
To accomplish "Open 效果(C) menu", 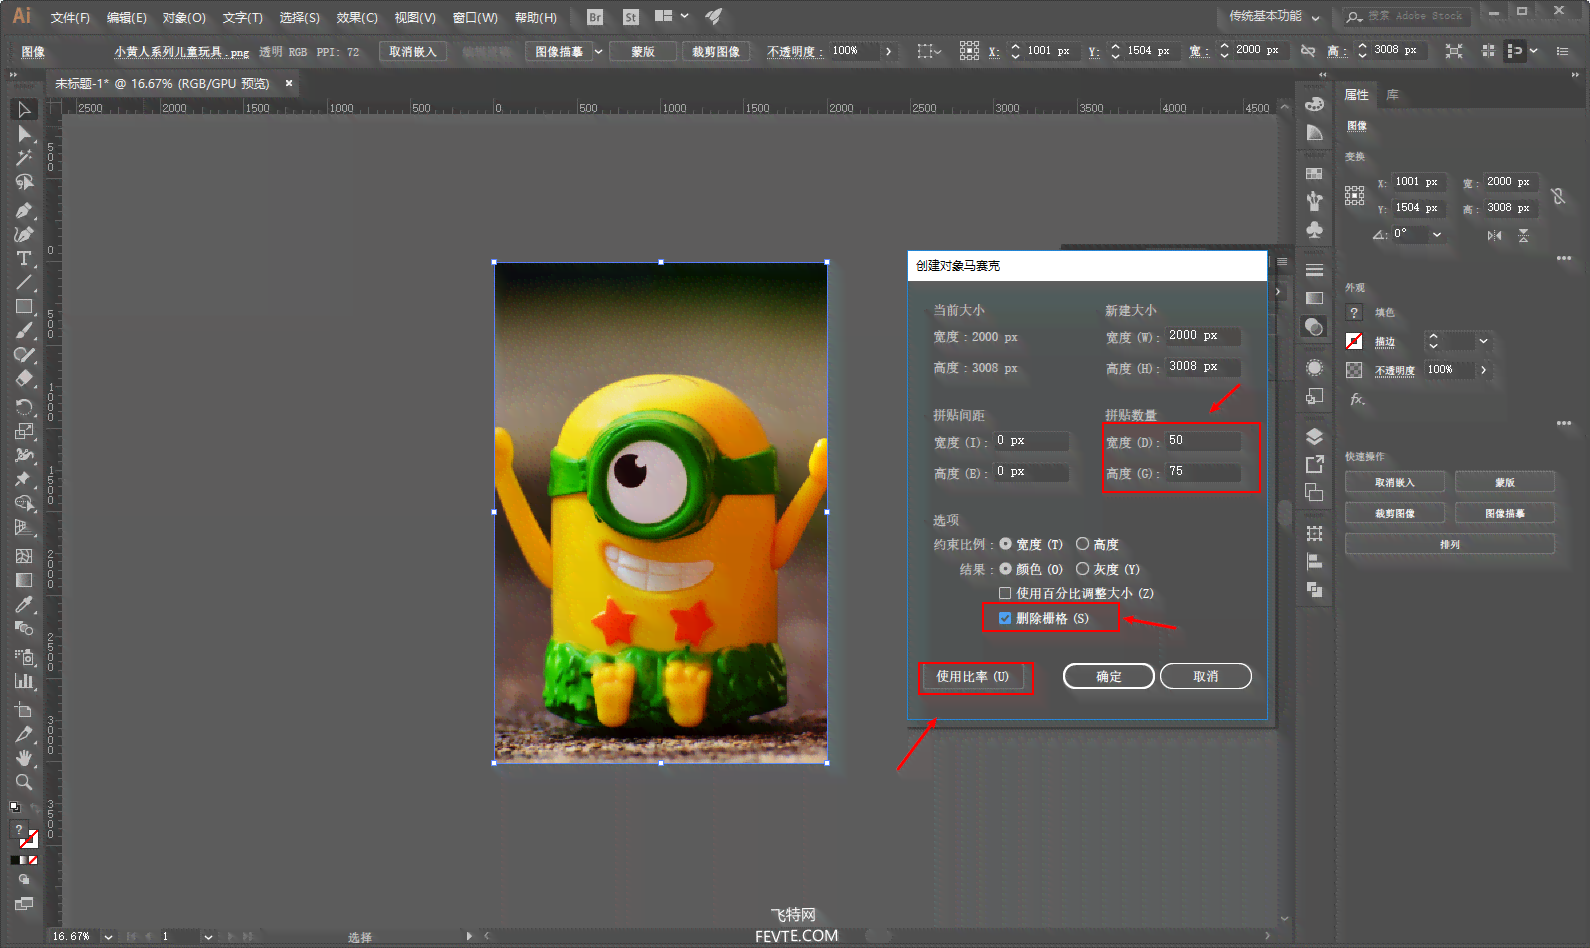I will [x=357, y=18].
